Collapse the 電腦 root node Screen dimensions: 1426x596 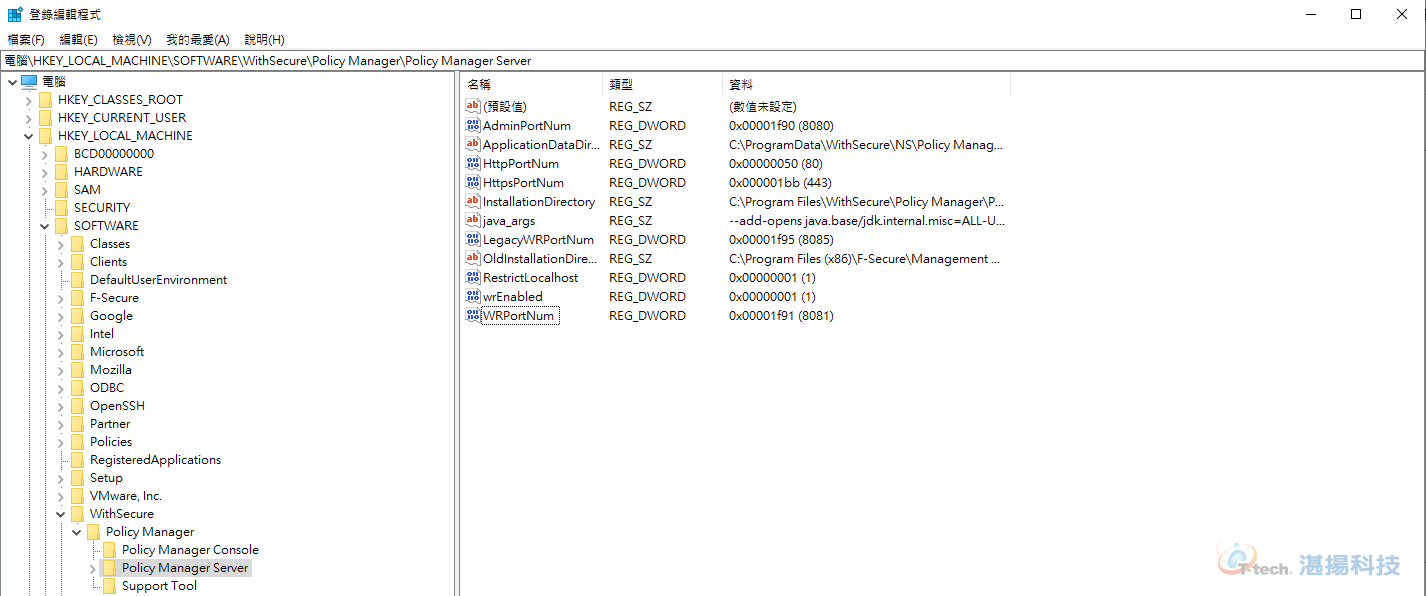tap(11, 81)
